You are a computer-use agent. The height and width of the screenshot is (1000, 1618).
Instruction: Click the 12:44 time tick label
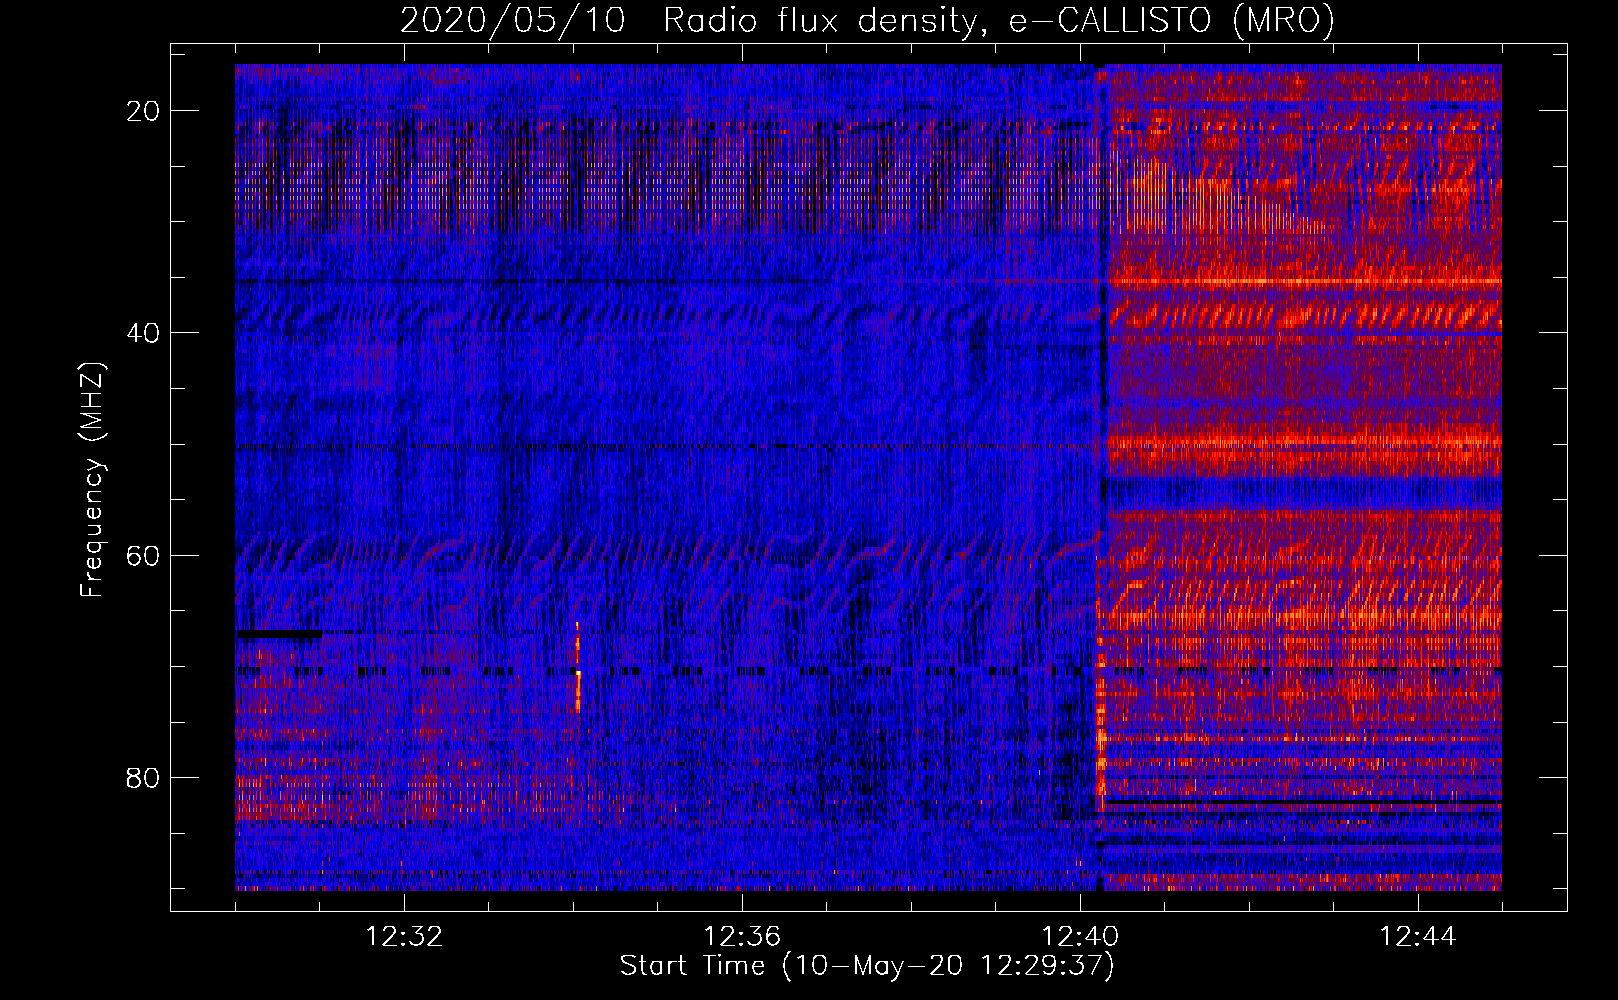click(x=1418, y=937)
